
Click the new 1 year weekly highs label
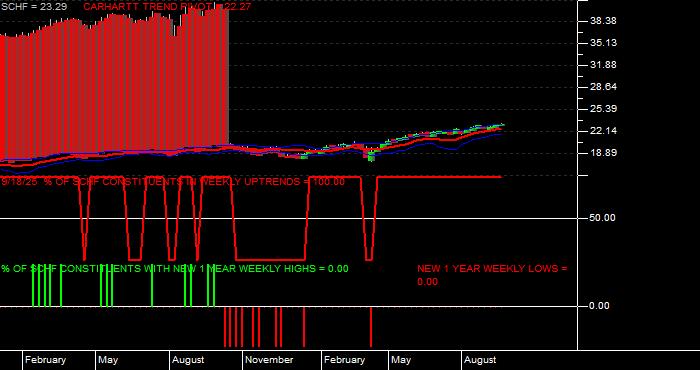coord(175,269)
